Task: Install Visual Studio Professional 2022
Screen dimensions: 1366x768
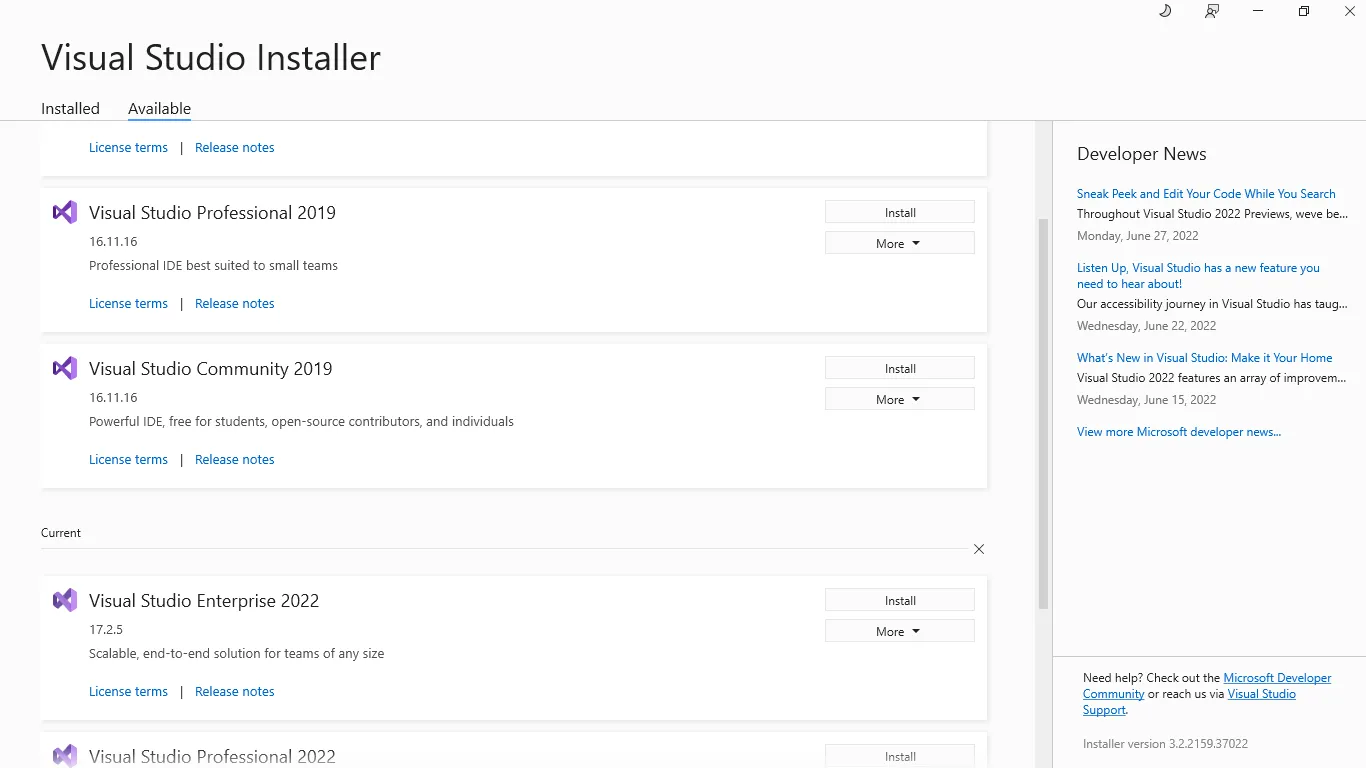Action: click(900, 756)
